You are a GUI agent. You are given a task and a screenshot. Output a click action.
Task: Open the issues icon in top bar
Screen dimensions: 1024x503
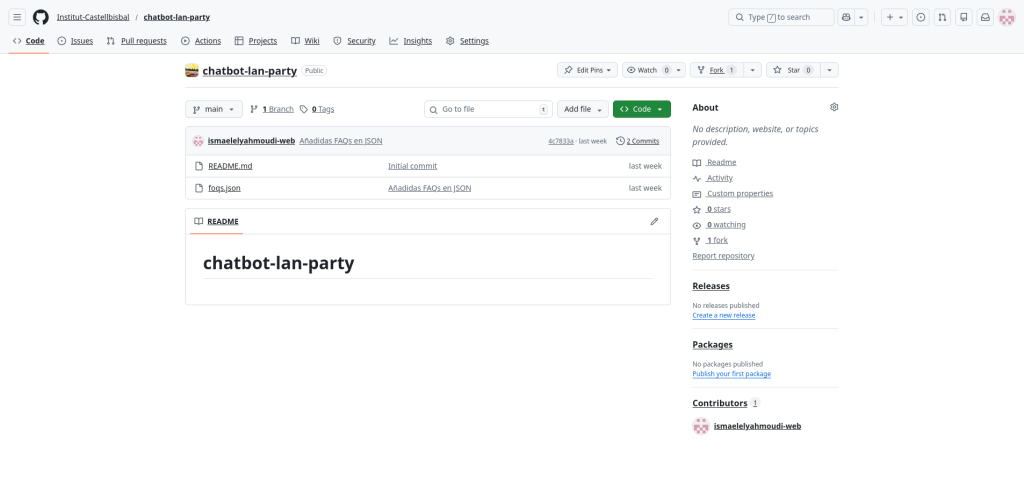[920, 17]
